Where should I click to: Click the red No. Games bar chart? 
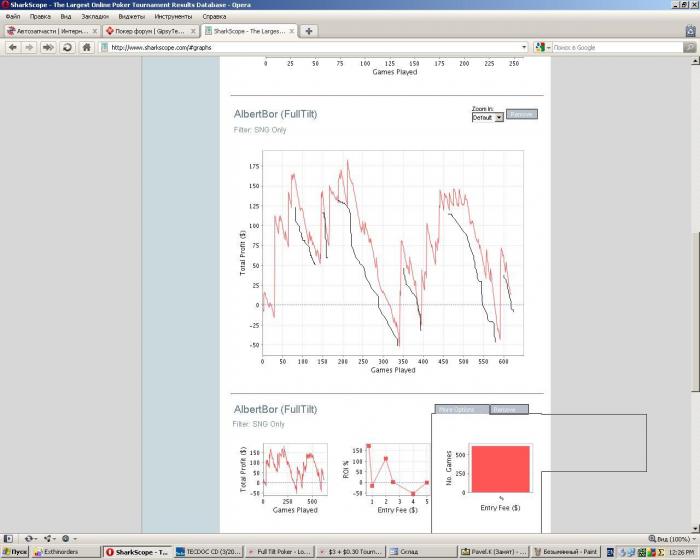click(x=500, y=469)
